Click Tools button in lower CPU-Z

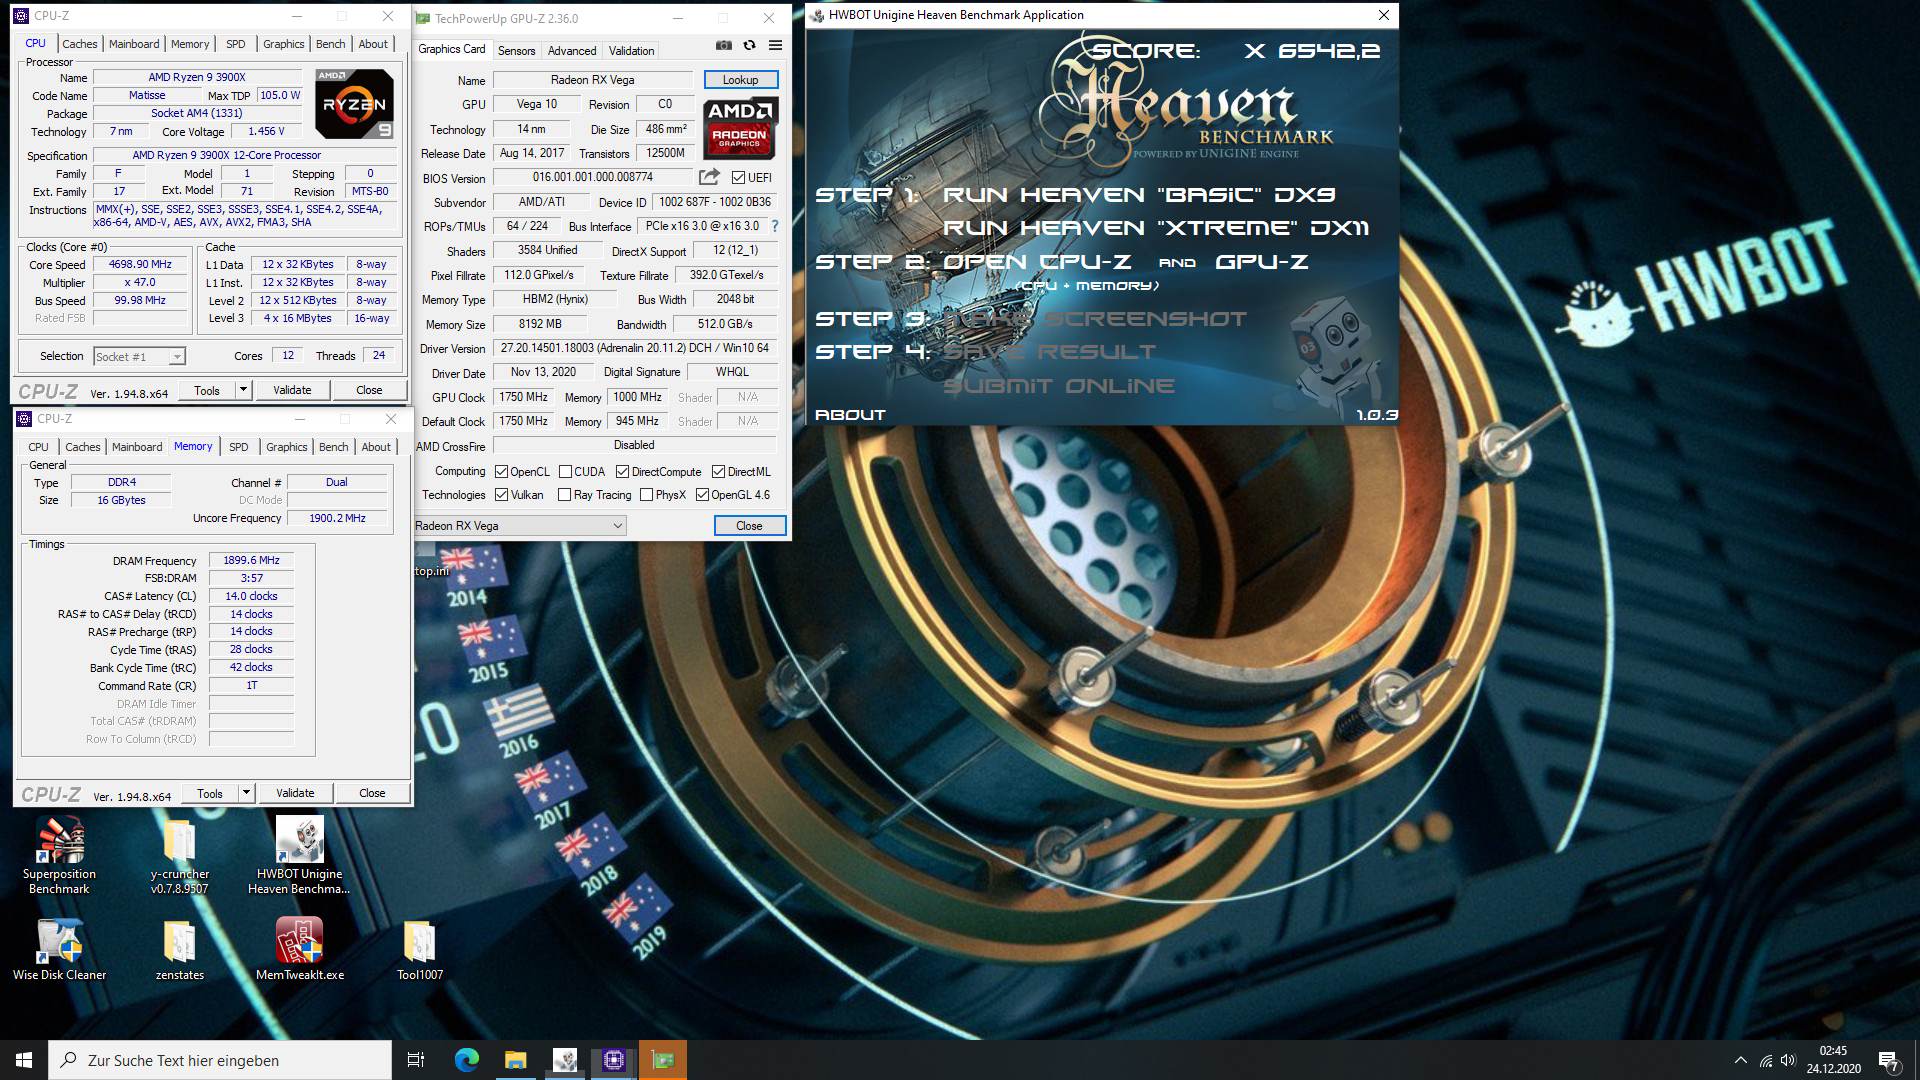tap(210, 793)
